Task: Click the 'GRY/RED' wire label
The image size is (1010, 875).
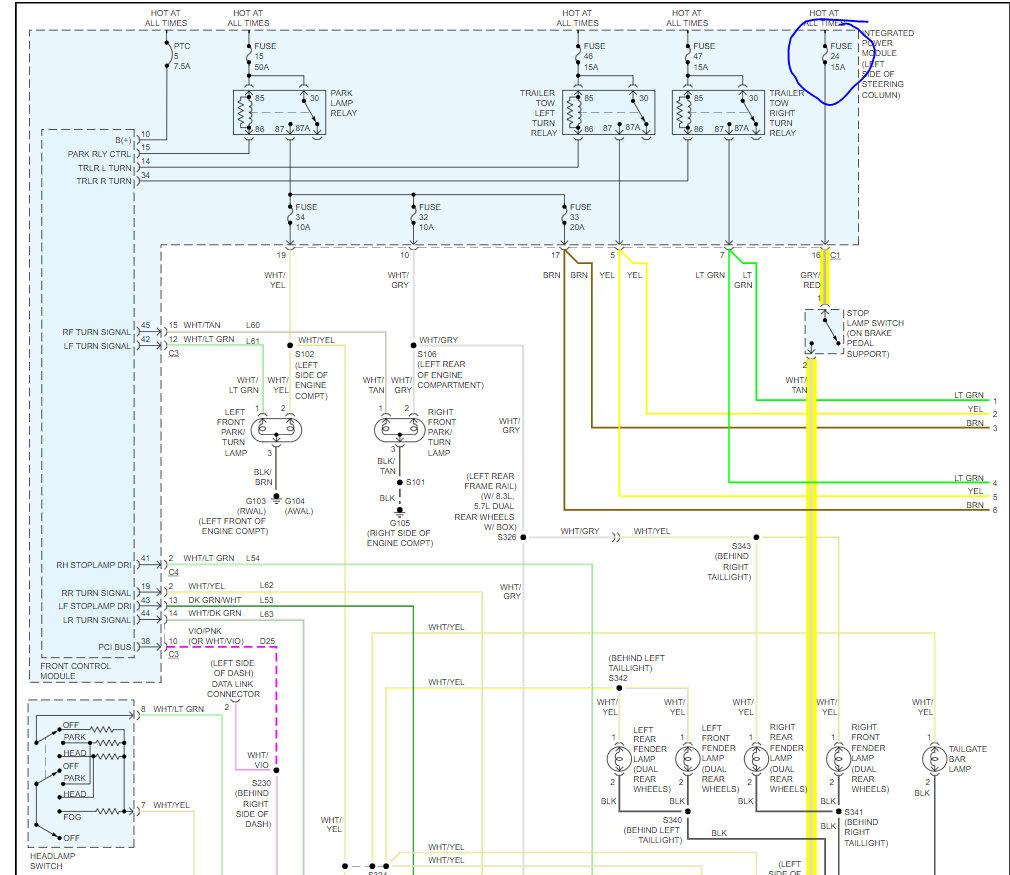Action: [810, 280]
